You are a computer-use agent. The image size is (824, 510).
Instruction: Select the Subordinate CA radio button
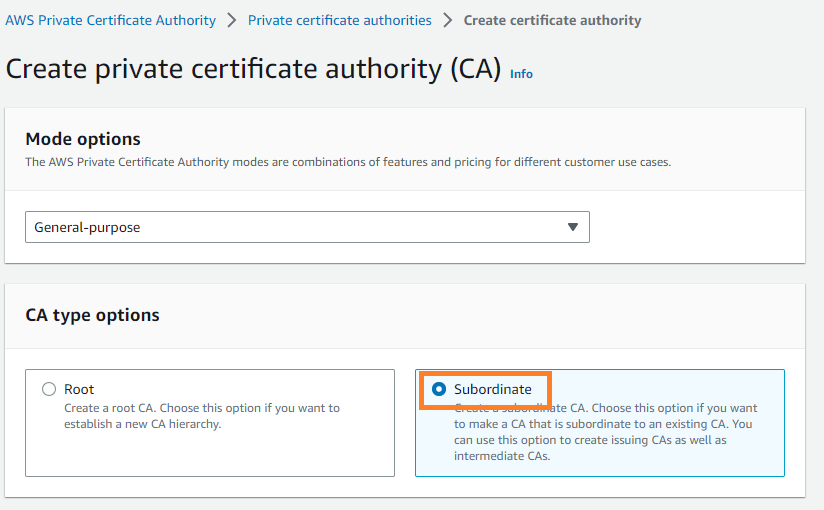[x=439, y=389]
